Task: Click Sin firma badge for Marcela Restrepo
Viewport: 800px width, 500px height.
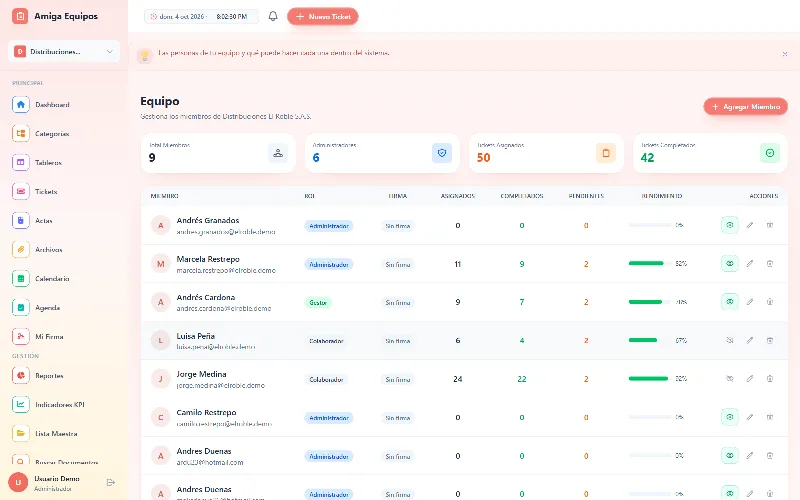Action: point(397,264)
